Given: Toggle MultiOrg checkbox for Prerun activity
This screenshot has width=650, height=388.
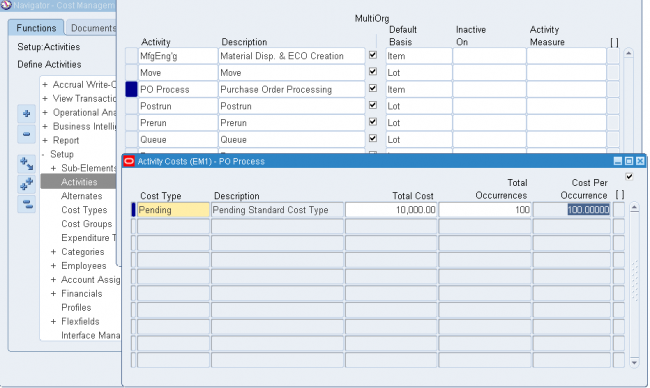Looking at the screenshot, I should (373, 121).
